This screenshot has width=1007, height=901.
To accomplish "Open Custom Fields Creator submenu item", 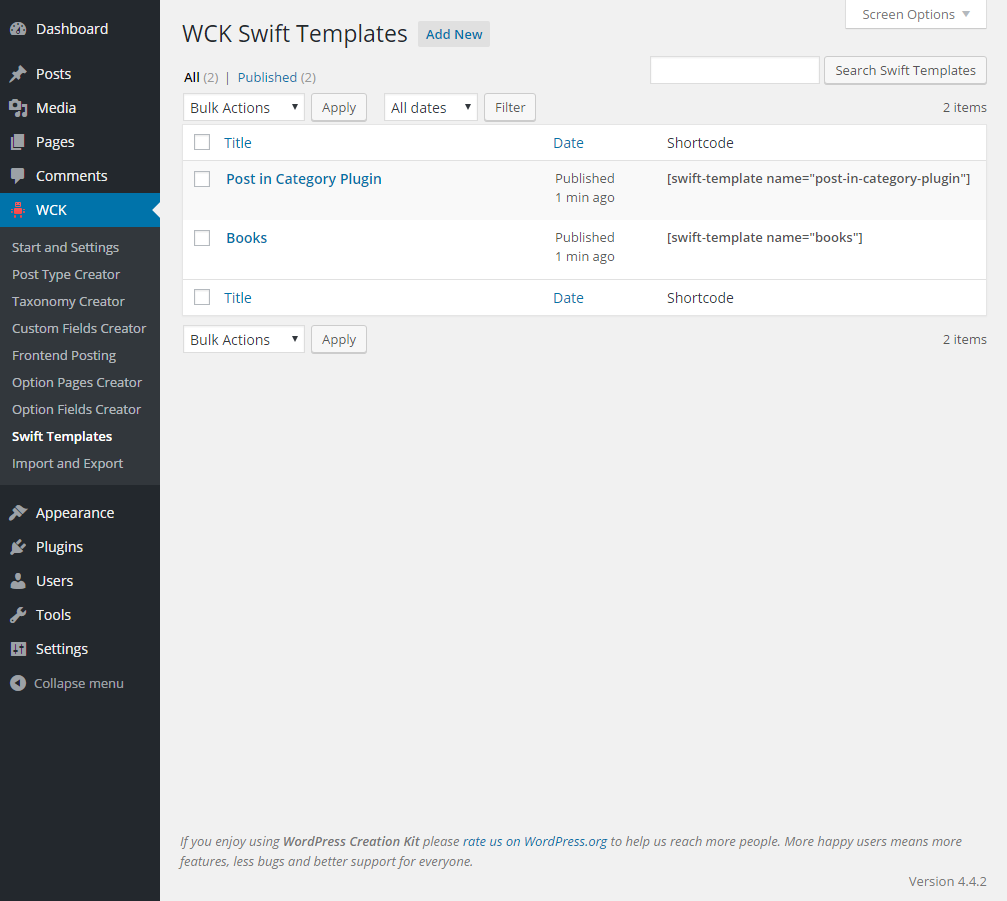I will tap(79, 328).
